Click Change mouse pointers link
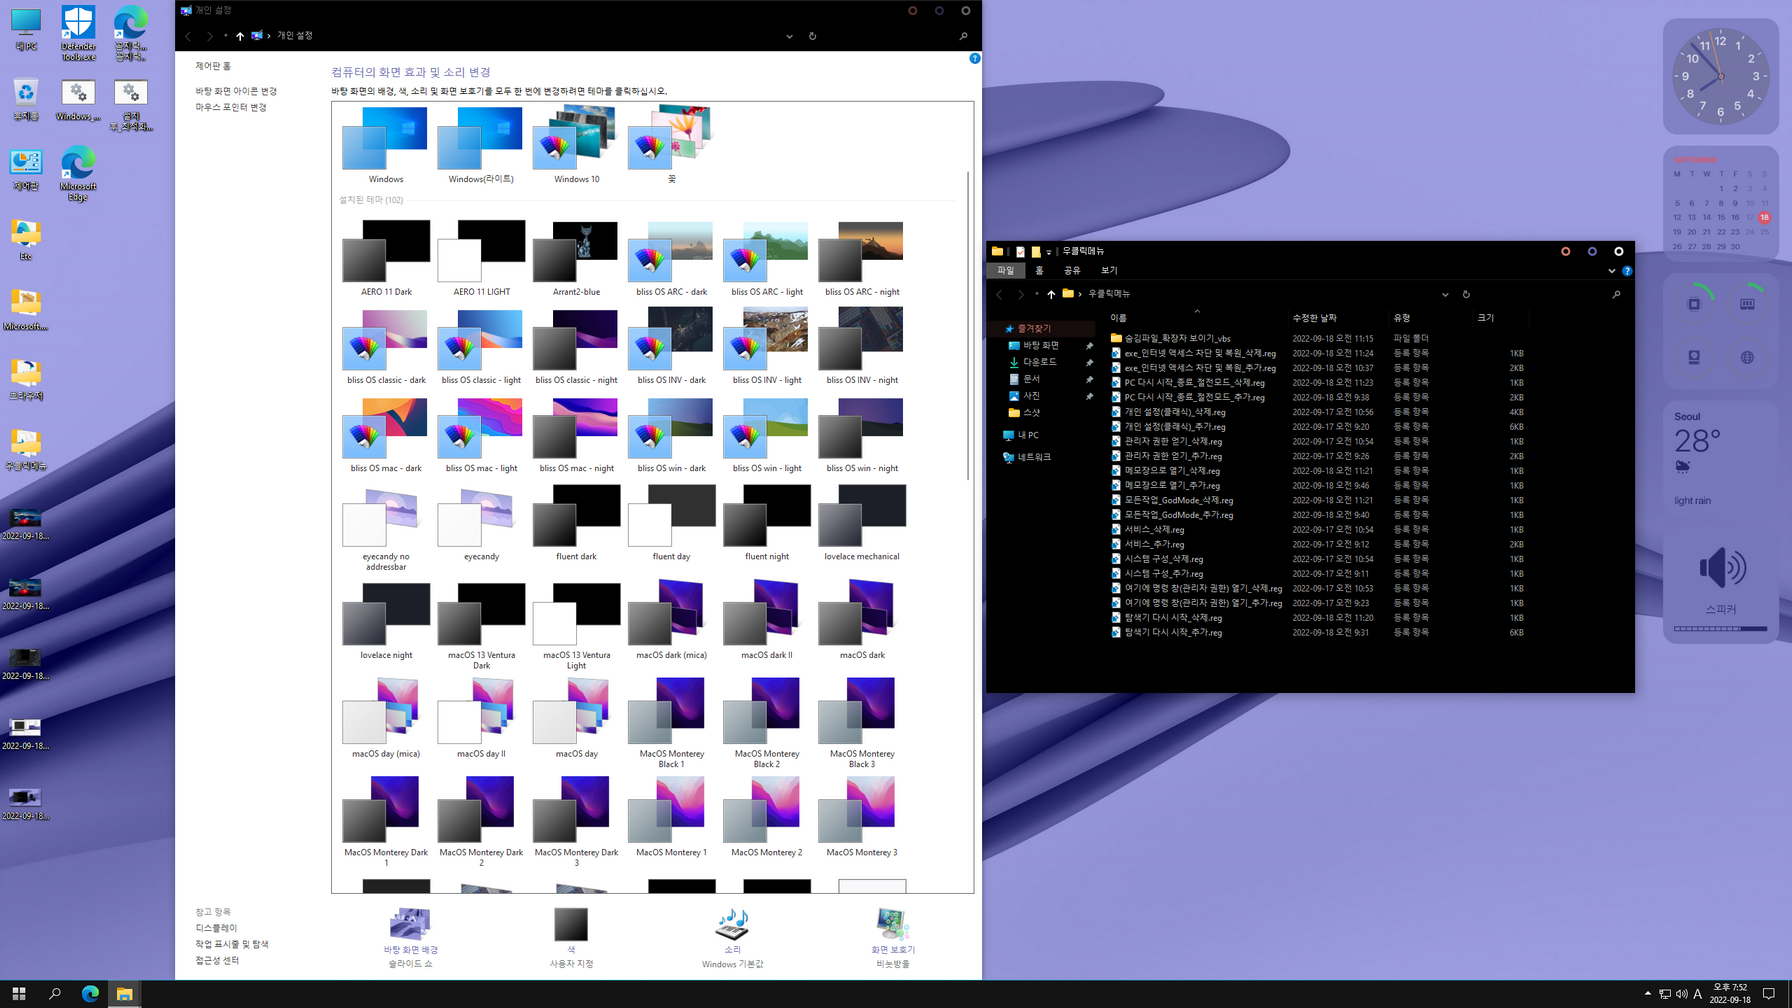Image resolution: width=1792 pixels, height=1008 pixels. [231, 107]
